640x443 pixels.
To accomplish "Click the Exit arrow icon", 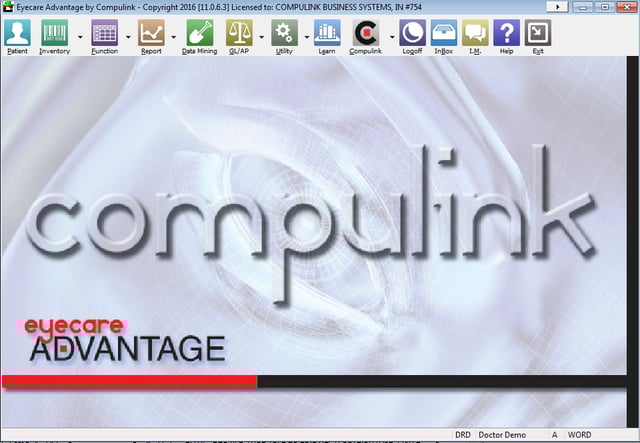I will 538,33.
